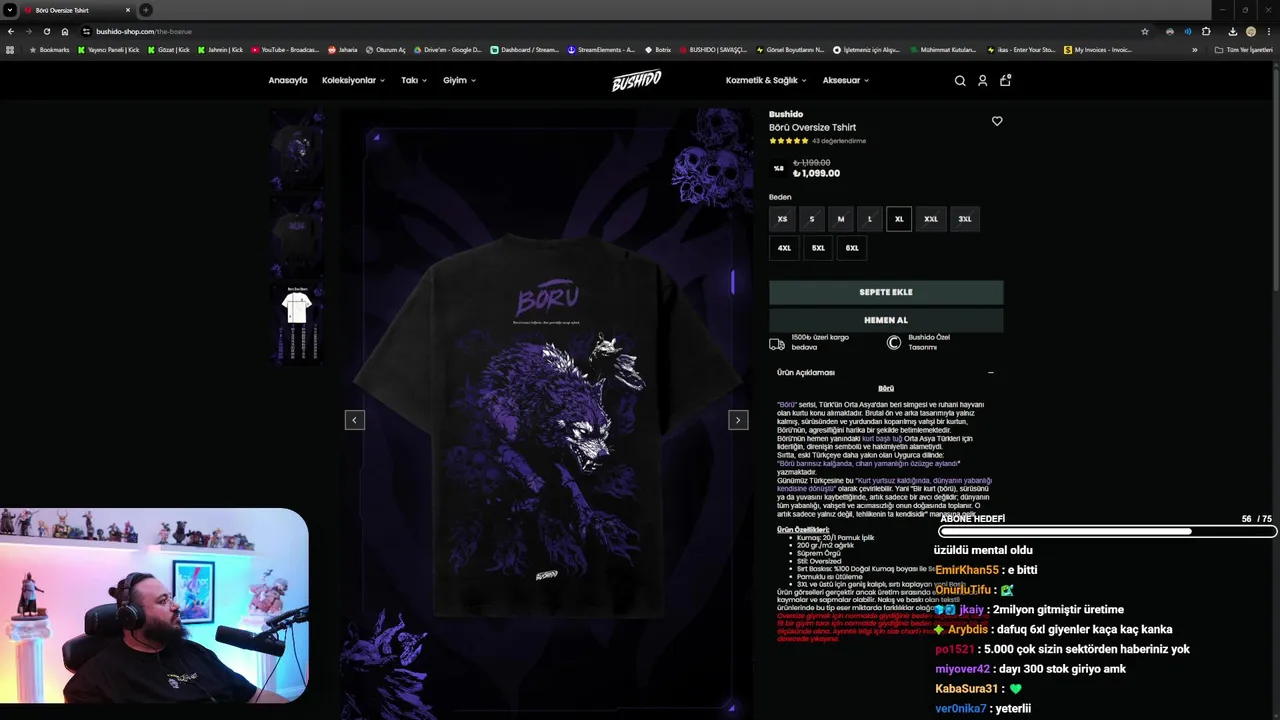The image size is (1280, 720).
Task: Expand the Koleksiyonlar dropdown menu
Action: coord(353,81)
